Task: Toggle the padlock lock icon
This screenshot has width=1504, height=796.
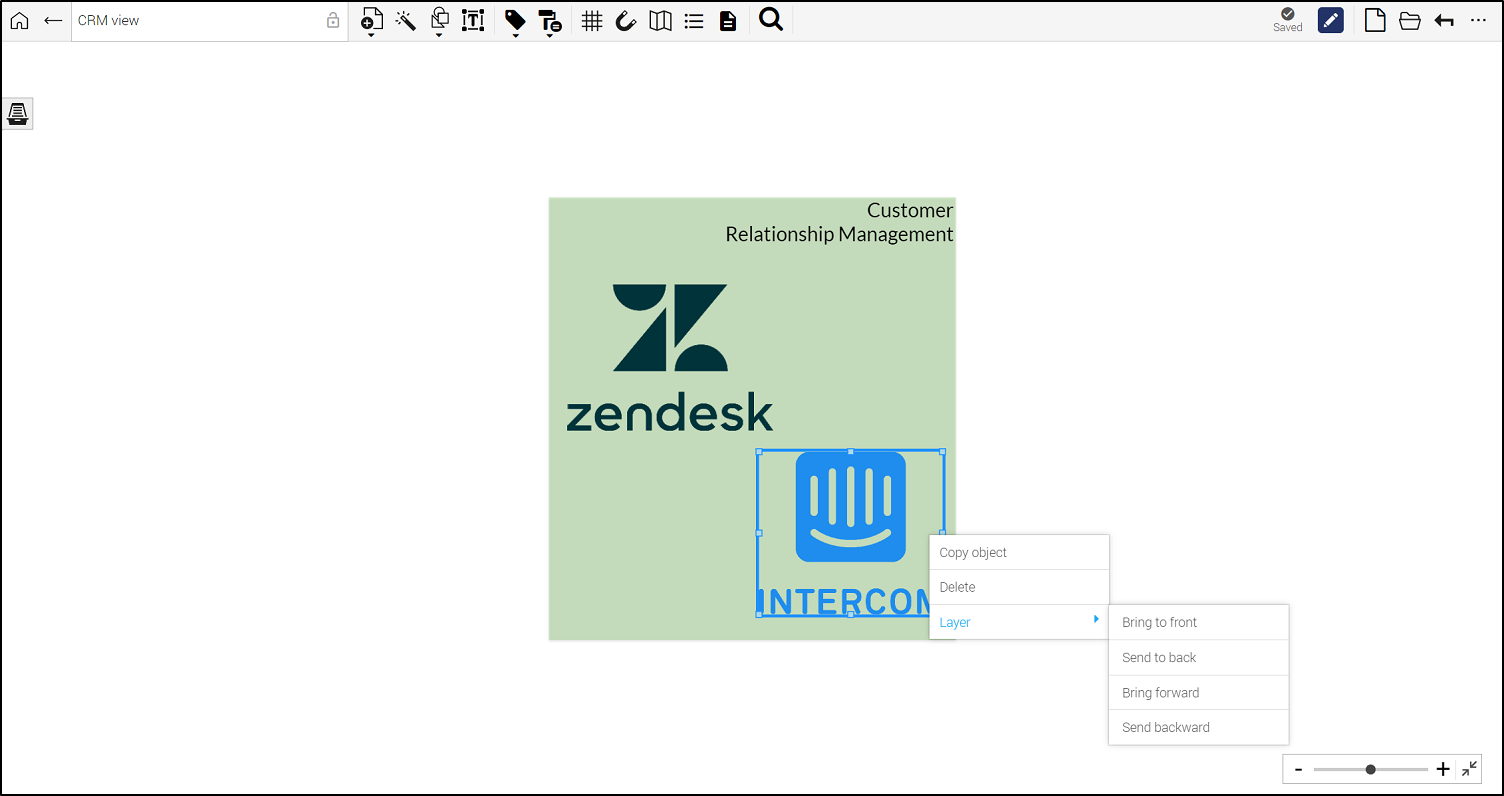Action: [x=334, y=20]
